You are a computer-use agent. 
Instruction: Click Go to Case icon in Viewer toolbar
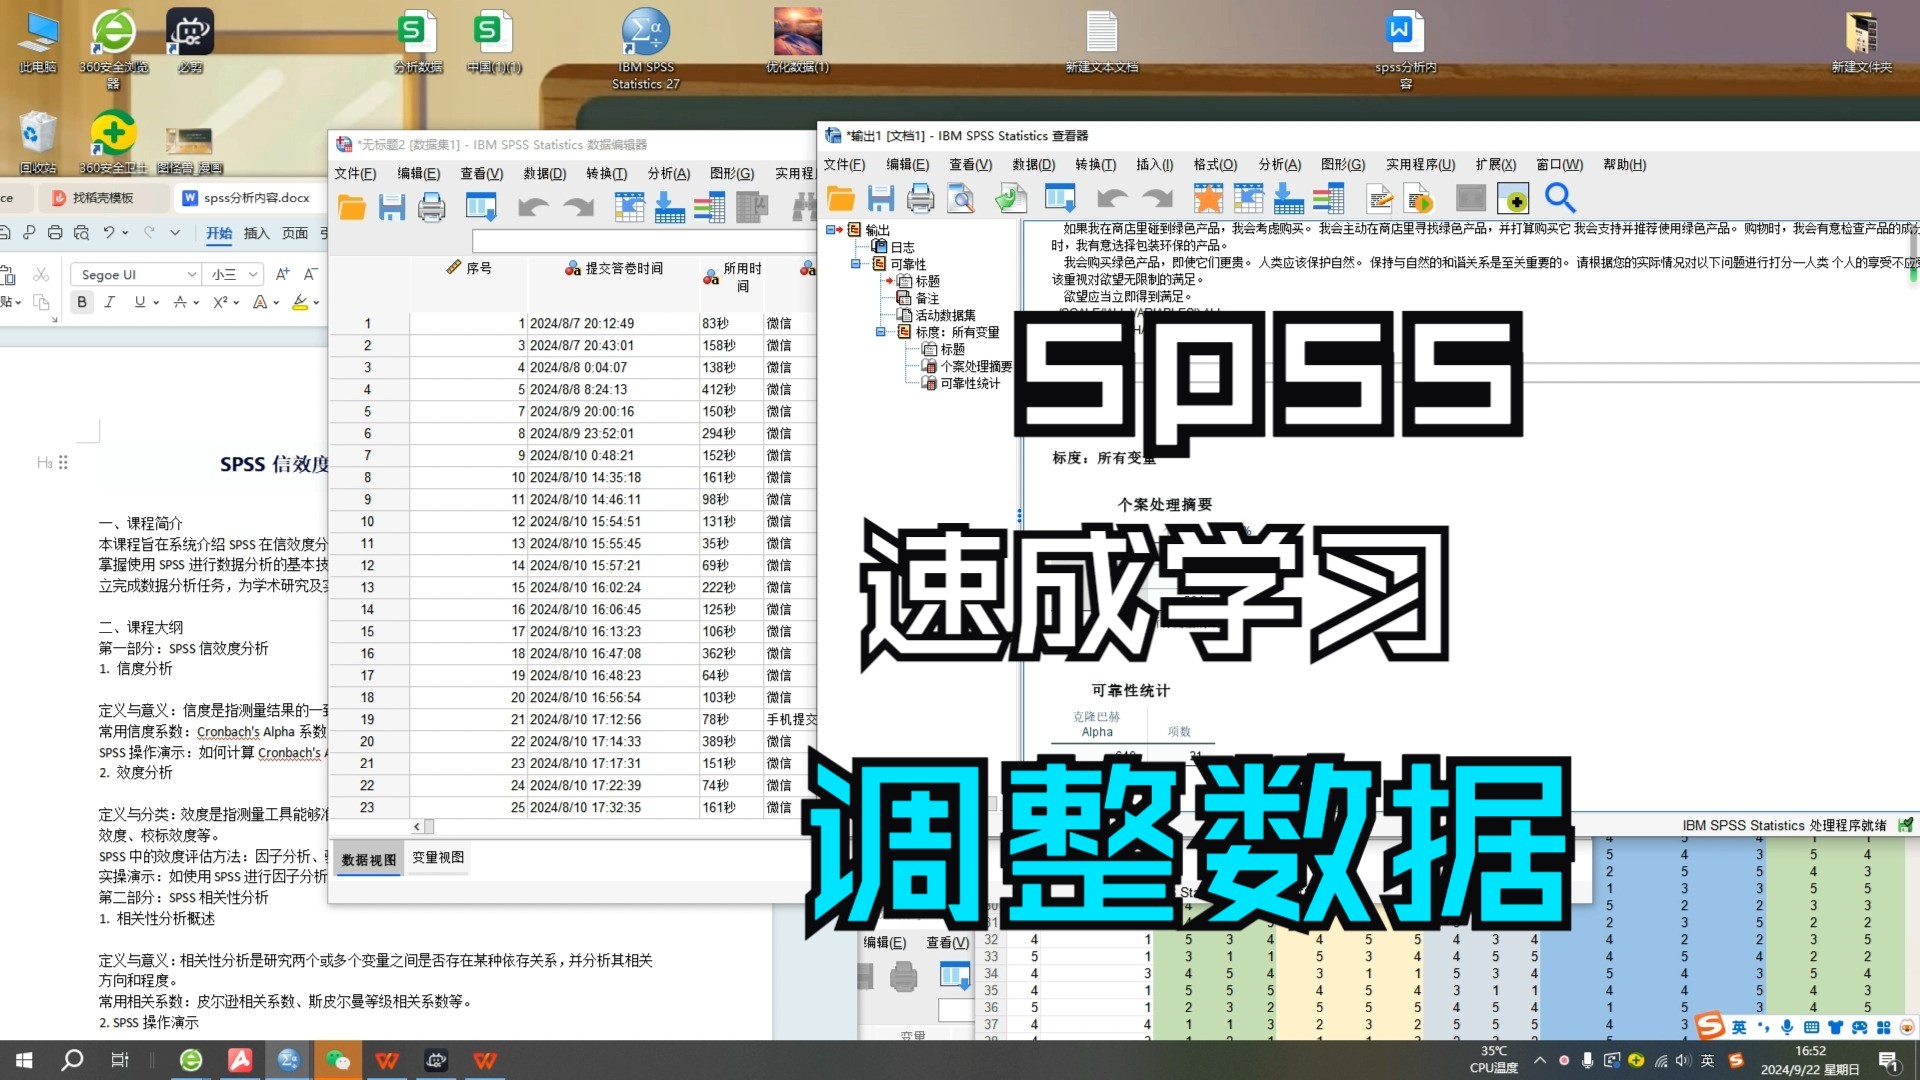pyautogui.click(x=1248, y=199)
